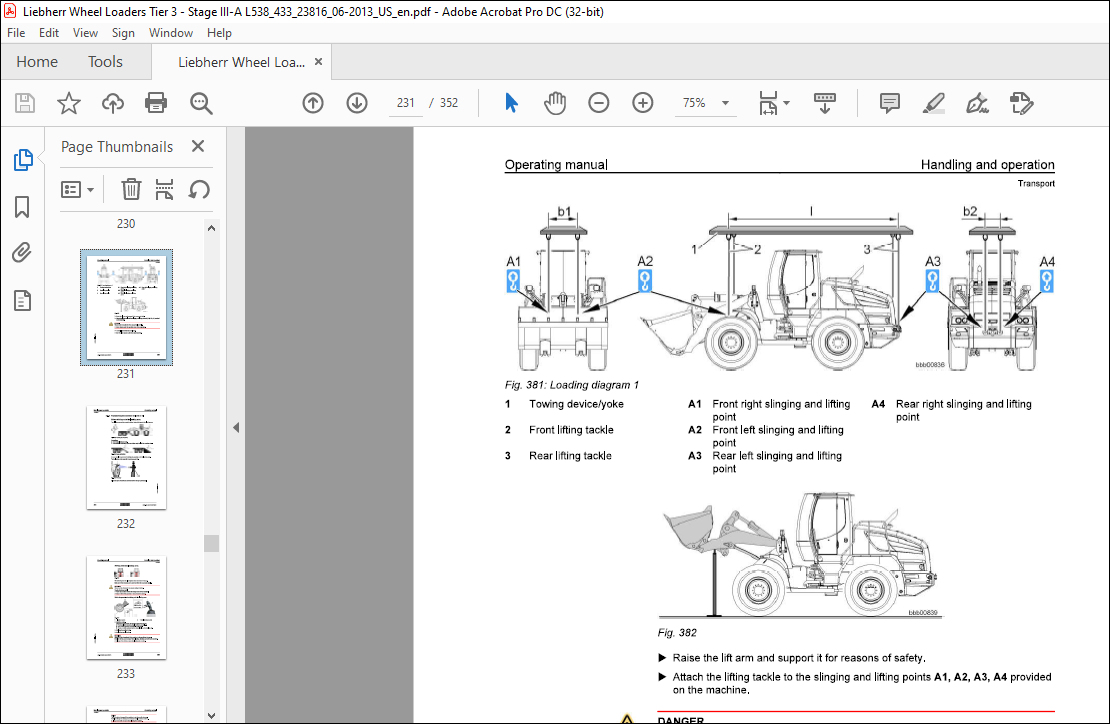The height and width of the screenshot is (724, 1110).
Task: Open the Bookmarks sidebar icon
Action: pos(23,207)
